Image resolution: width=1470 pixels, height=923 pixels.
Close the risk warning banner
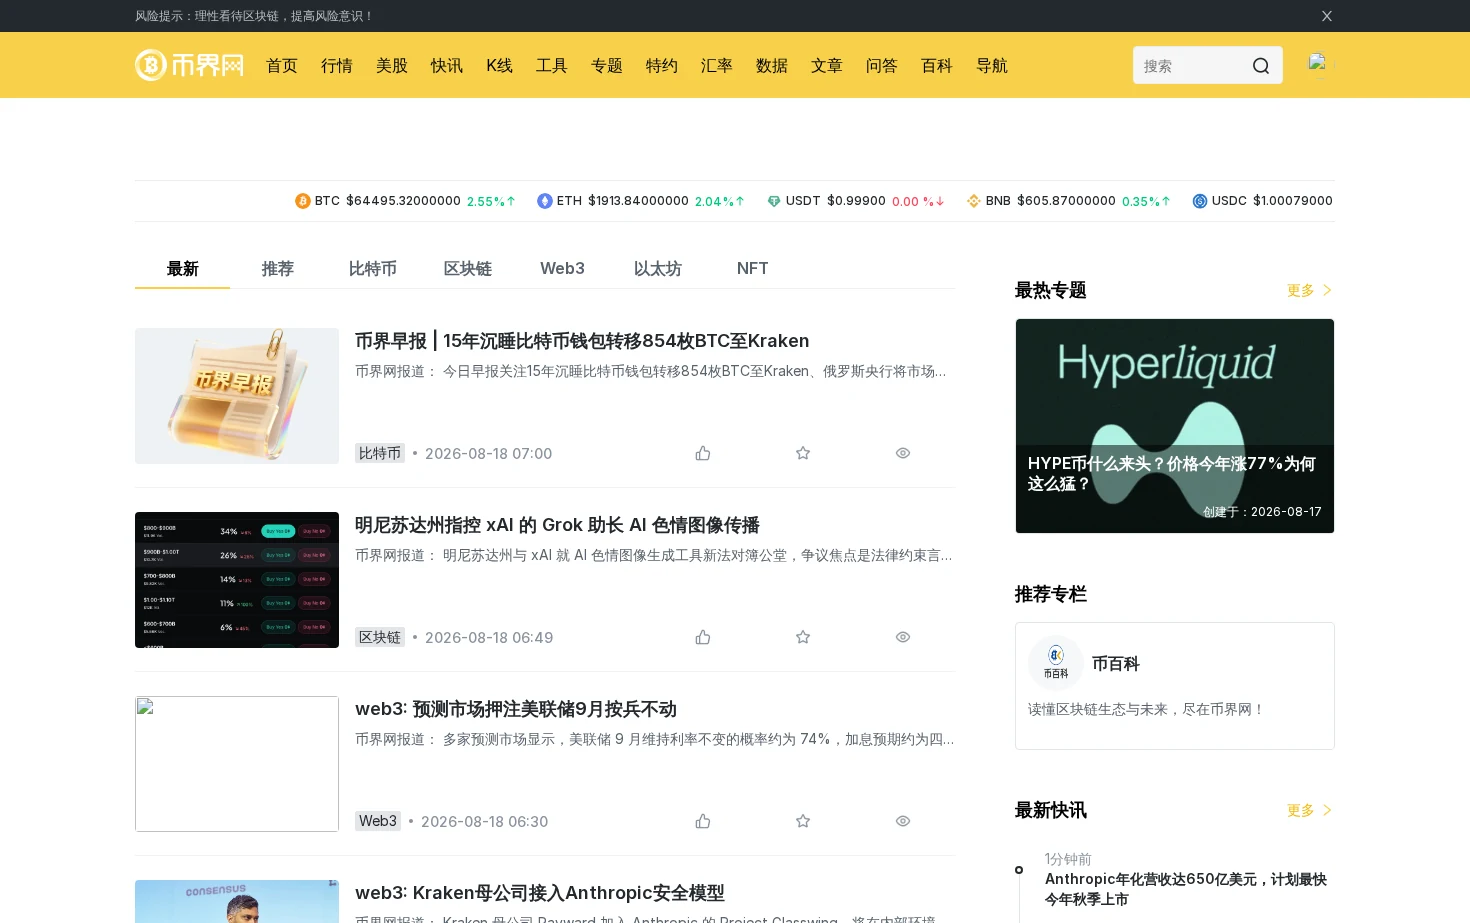[1327, 16]
